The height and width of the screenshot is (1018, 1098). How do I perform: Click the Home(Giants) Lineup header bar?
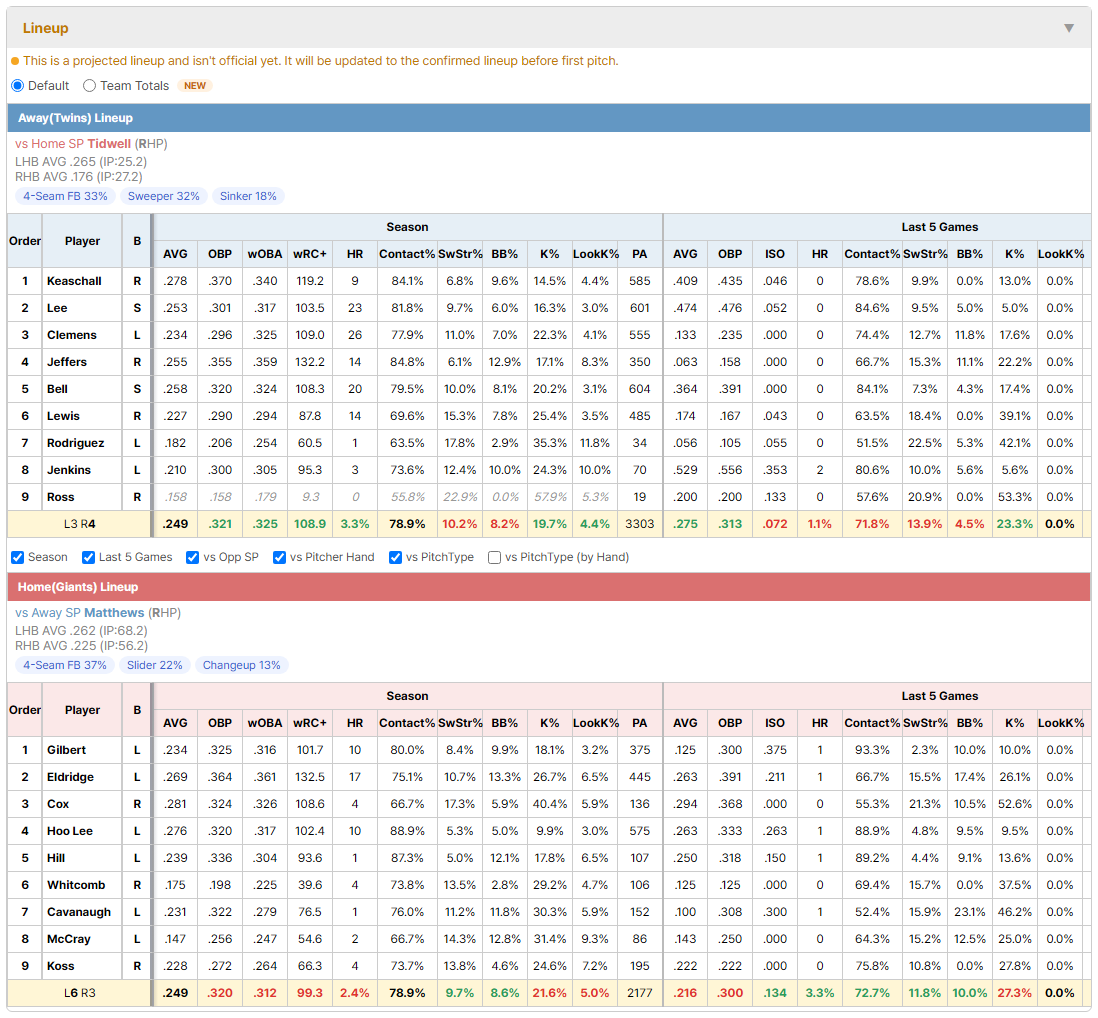click(x=549, y=587)
